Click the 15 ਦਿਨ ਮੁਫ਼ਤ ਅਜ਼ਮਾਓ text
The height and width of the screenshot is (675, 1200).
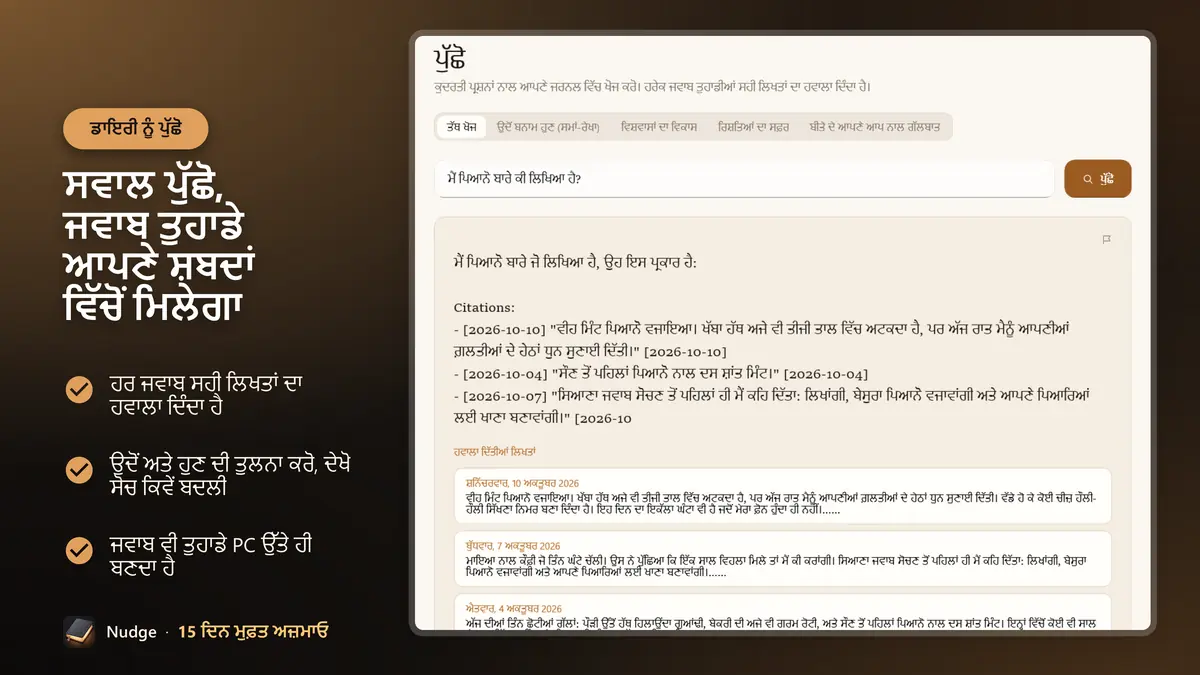click(x=253, y=632)
